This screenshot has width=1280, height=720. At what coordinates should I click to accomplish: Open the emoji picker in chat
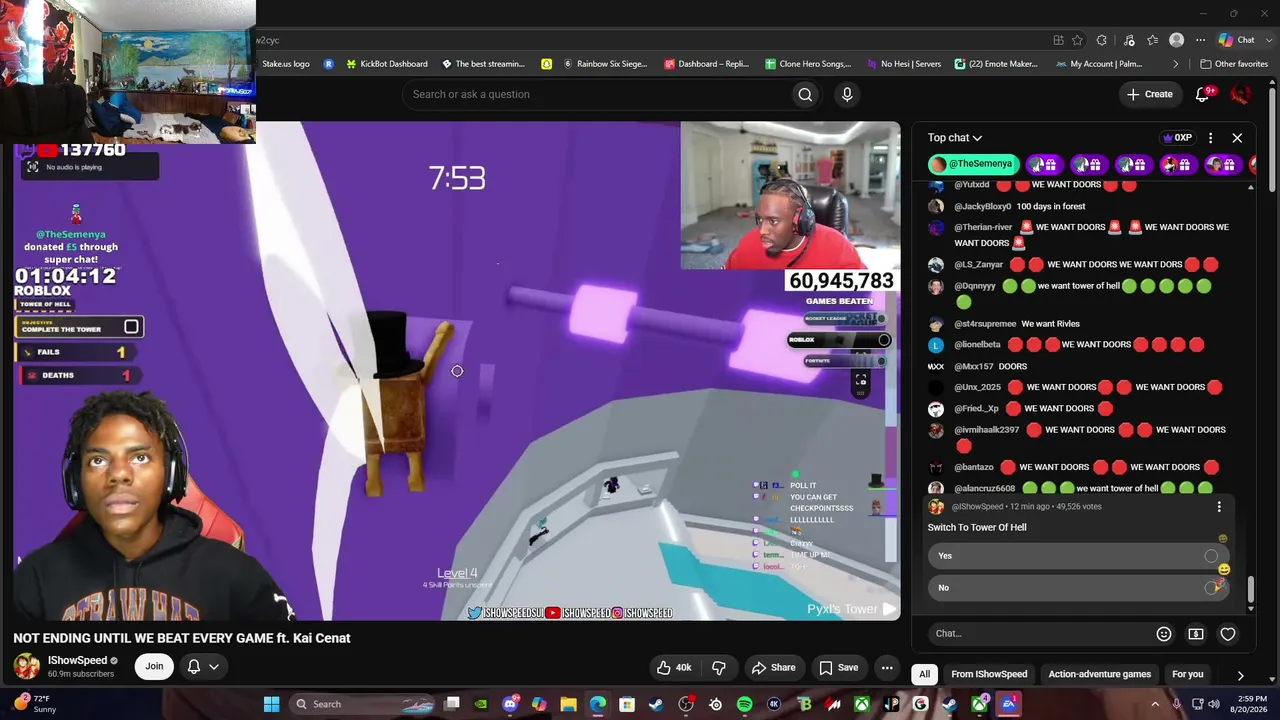pyautogui.click(x=1164, y=633)
